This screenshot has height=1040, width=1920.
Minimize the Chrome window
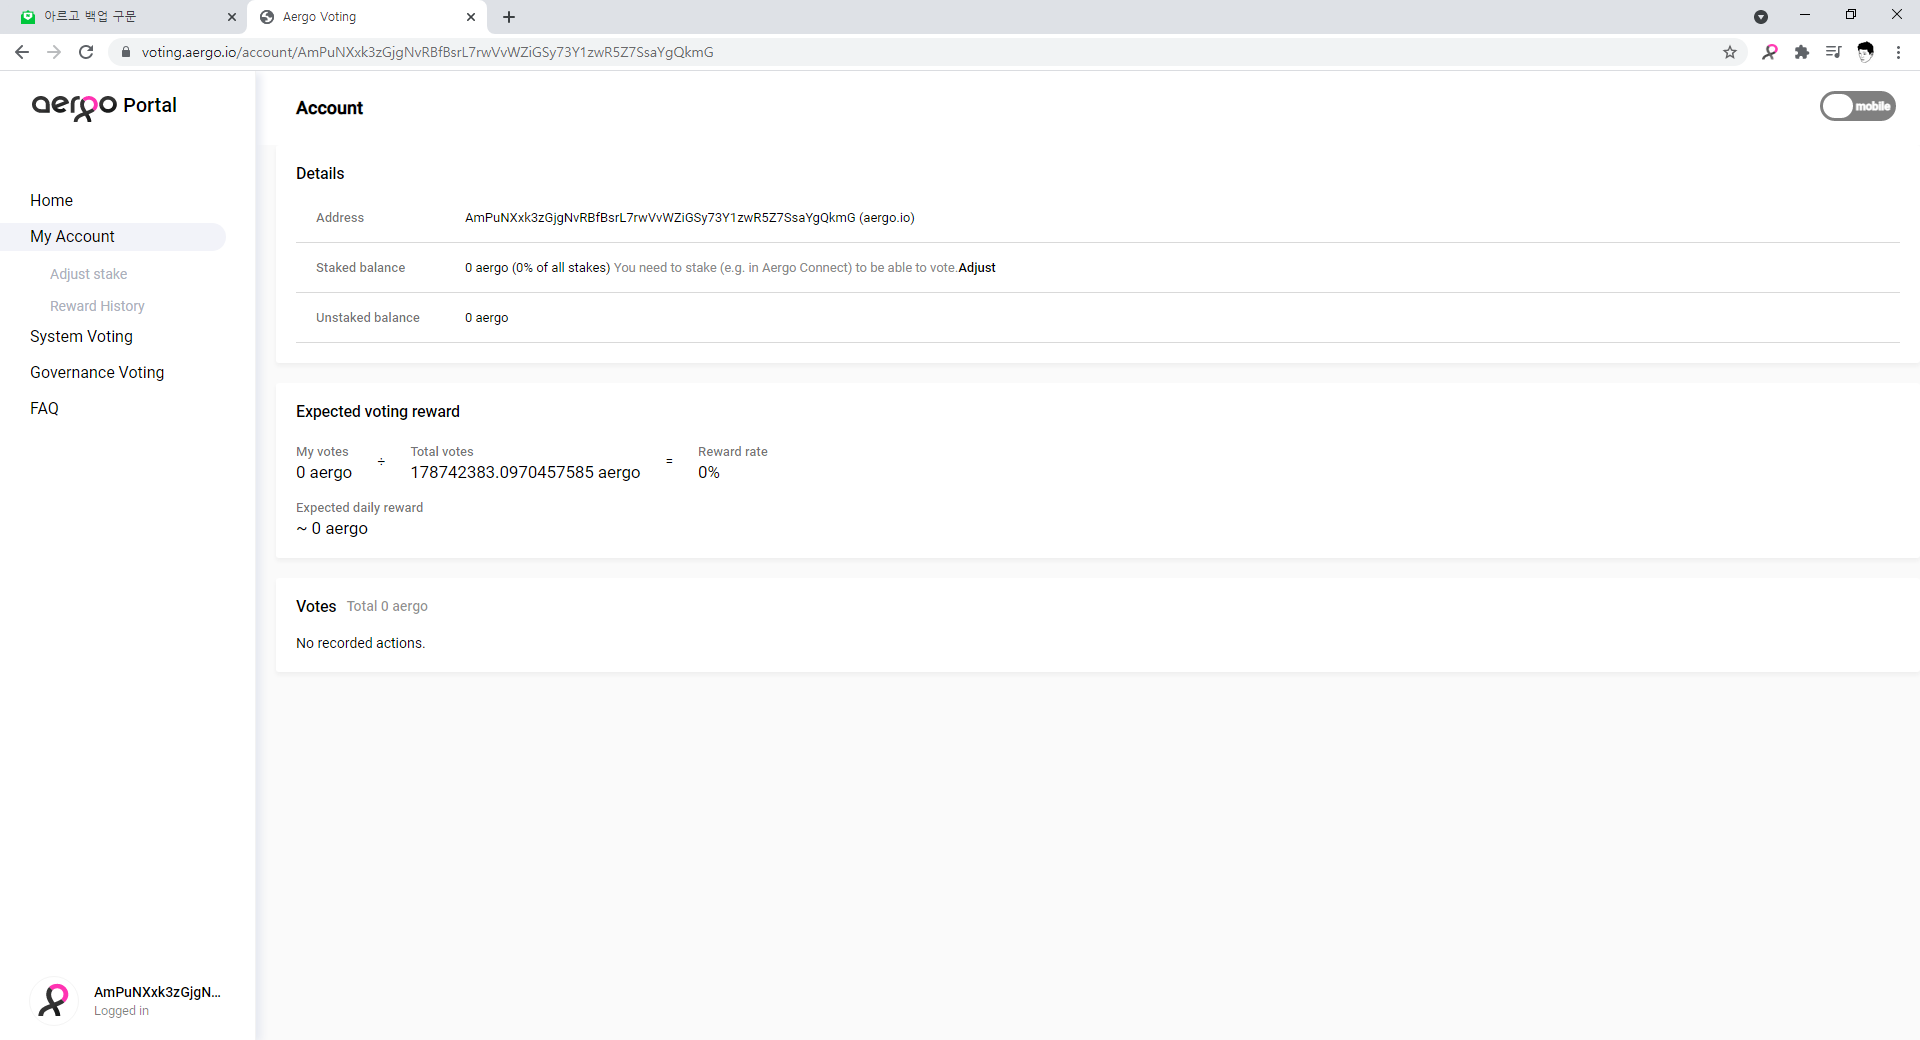[x=1805, y=15]
